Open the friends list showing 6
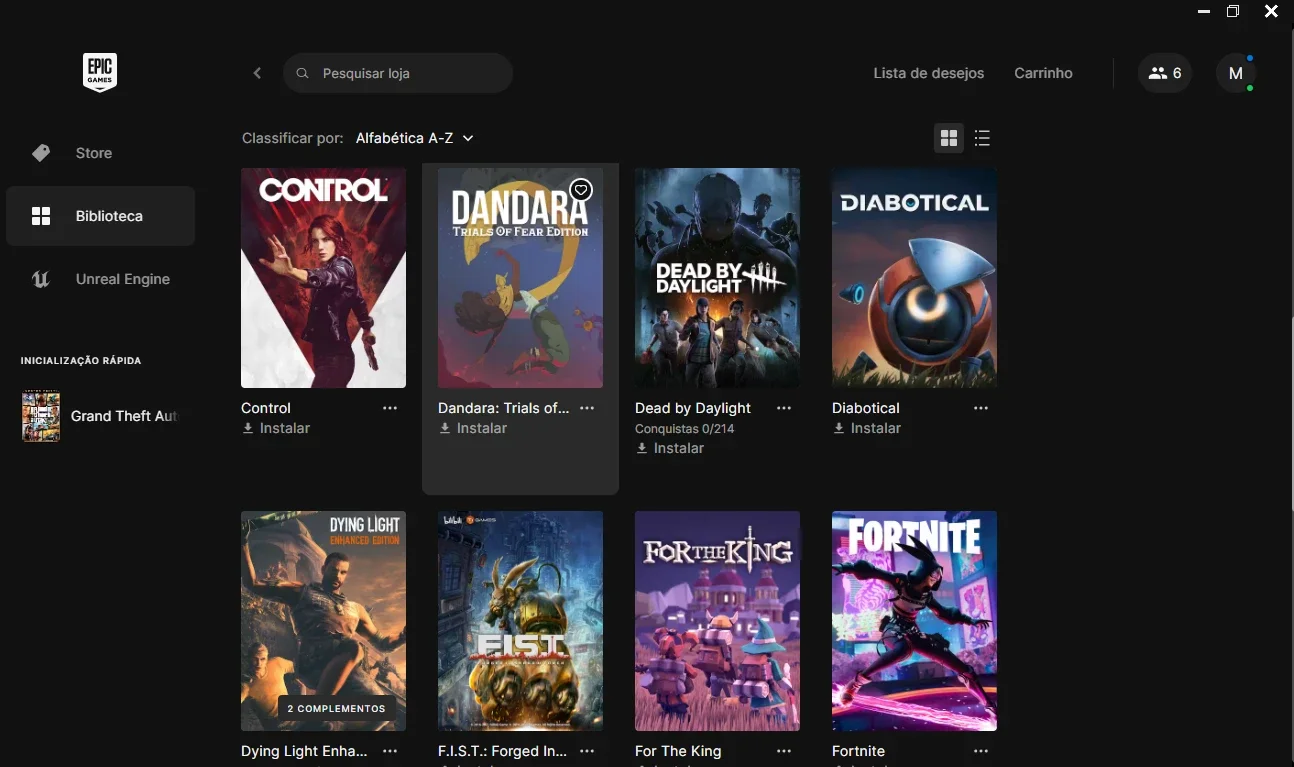 tap(1165, 73)
